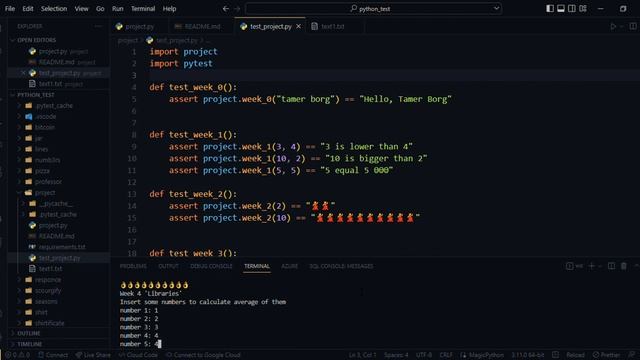Screen dimensions: 640x360
Task: Click the project breadcrumb segment
Action: point(128,40)
